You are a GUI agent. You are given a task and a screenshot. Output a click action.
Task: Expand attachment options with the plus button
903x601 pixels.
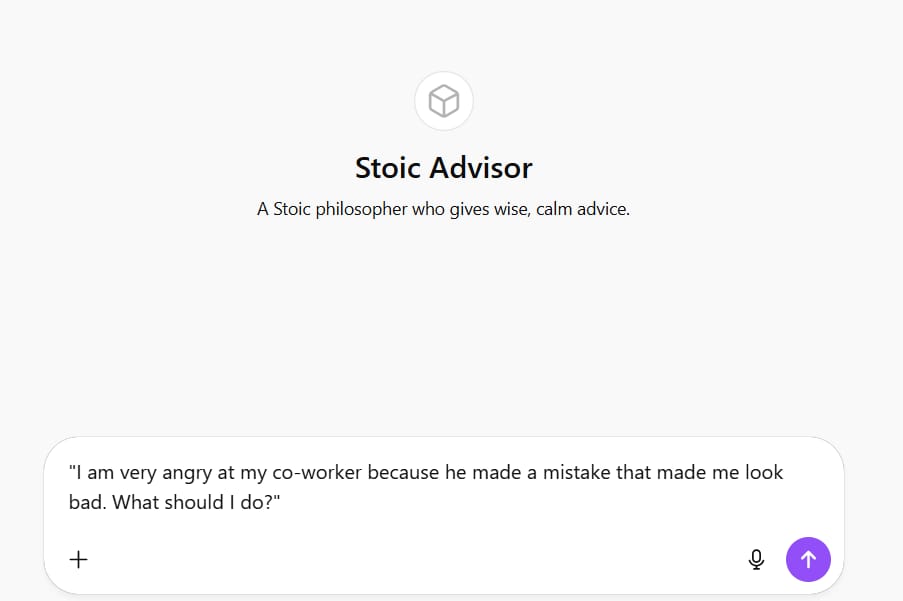(x=78, y=559)
